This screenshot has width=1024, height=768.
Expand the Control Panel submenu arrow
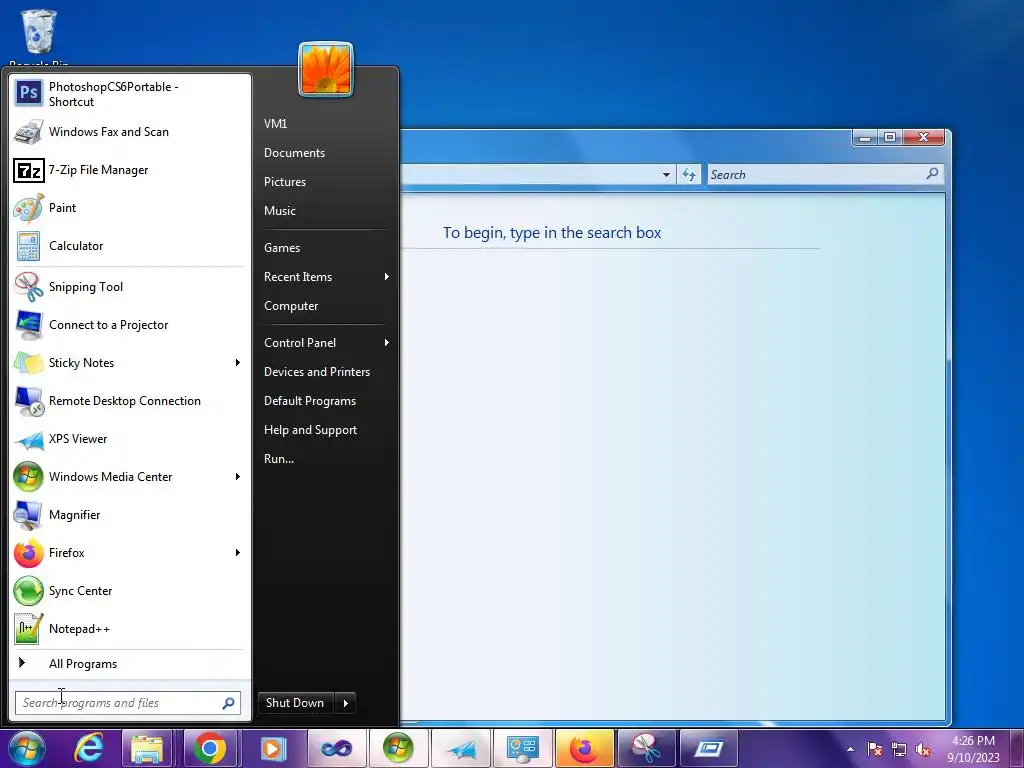point(387,343)
